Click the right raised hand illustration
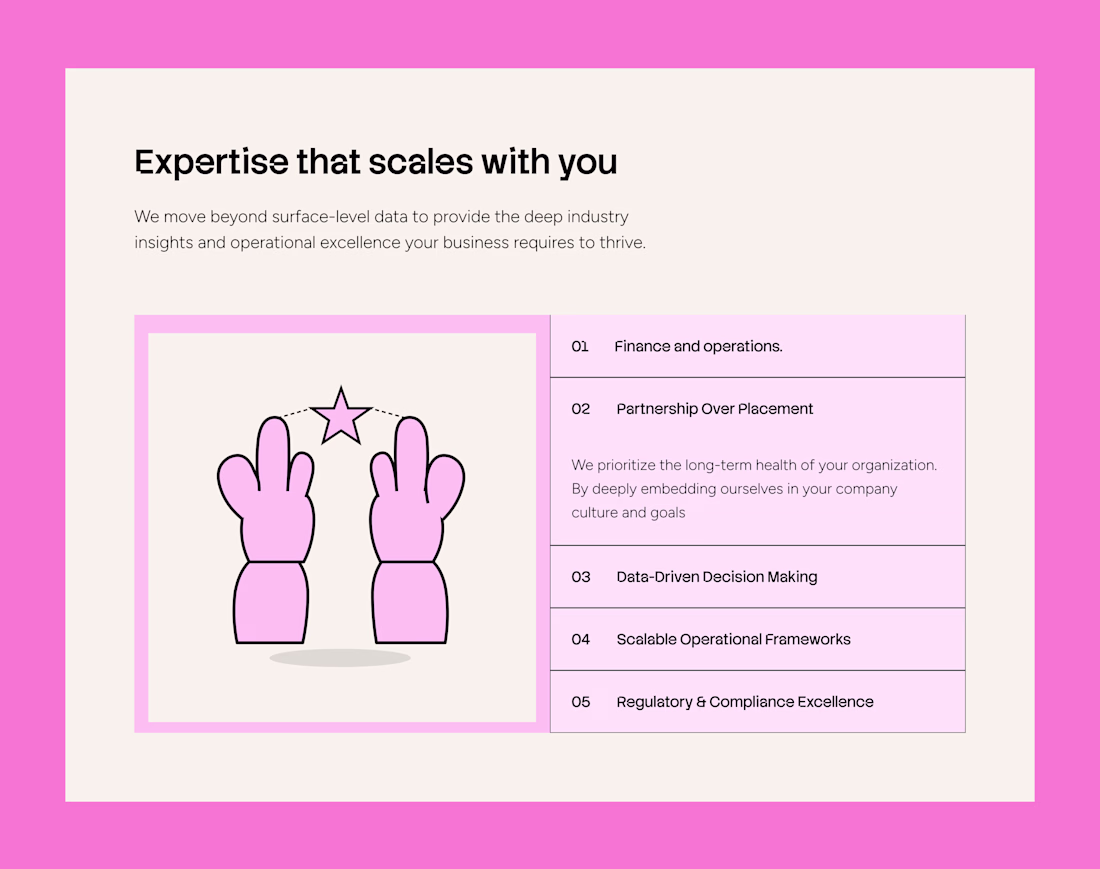 tap(412, 530)
